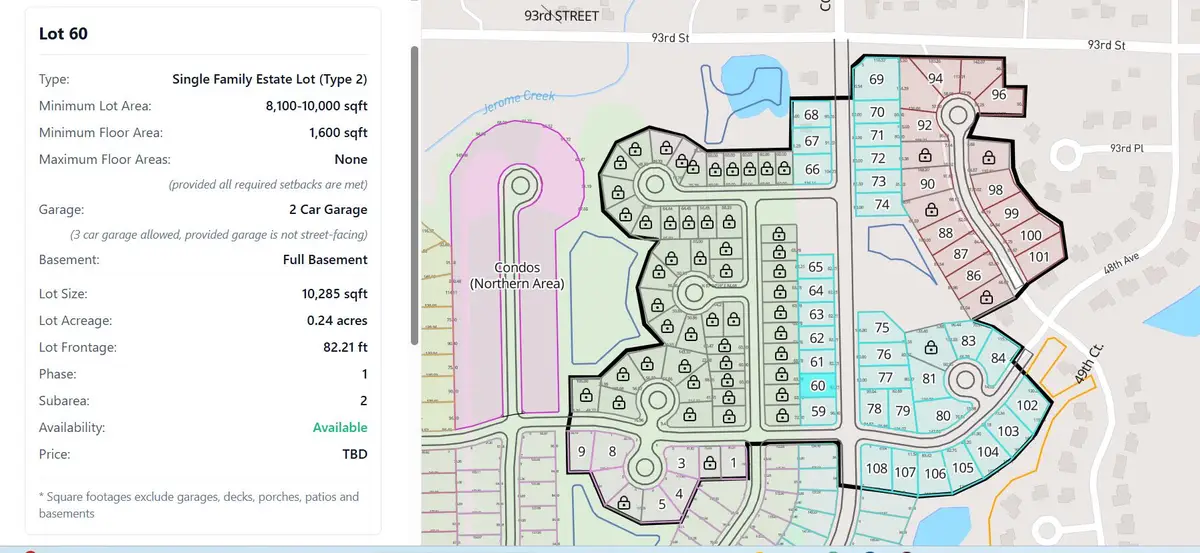The image size is (1200, 553).
Task: Open lot 75 details
Action: (882, 328)
